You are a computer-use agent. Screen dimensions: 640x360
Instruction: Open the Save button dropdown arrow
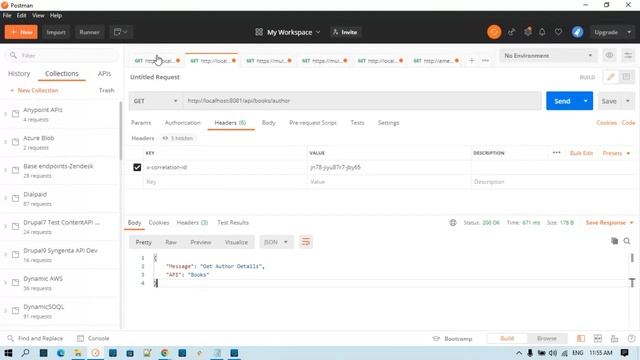click(628, 101)
